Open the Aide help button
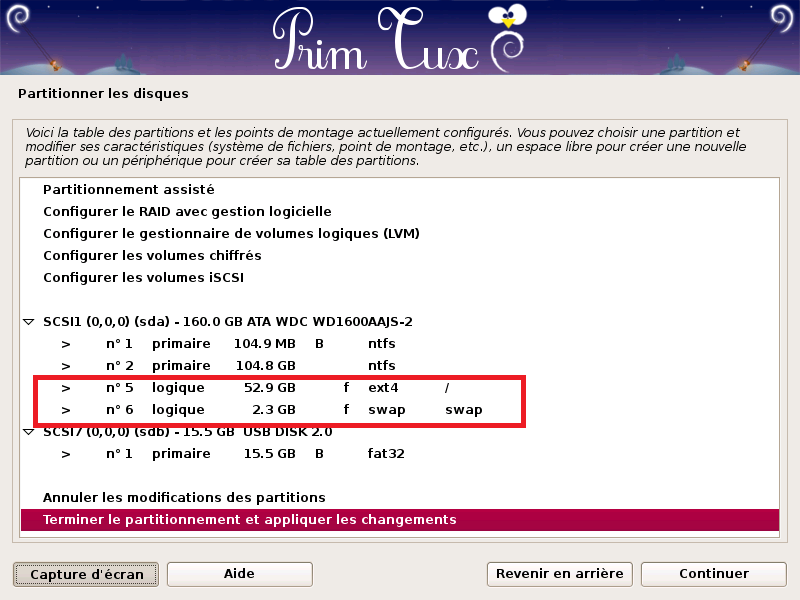800x600 pixels. click(x=239, y=574)
